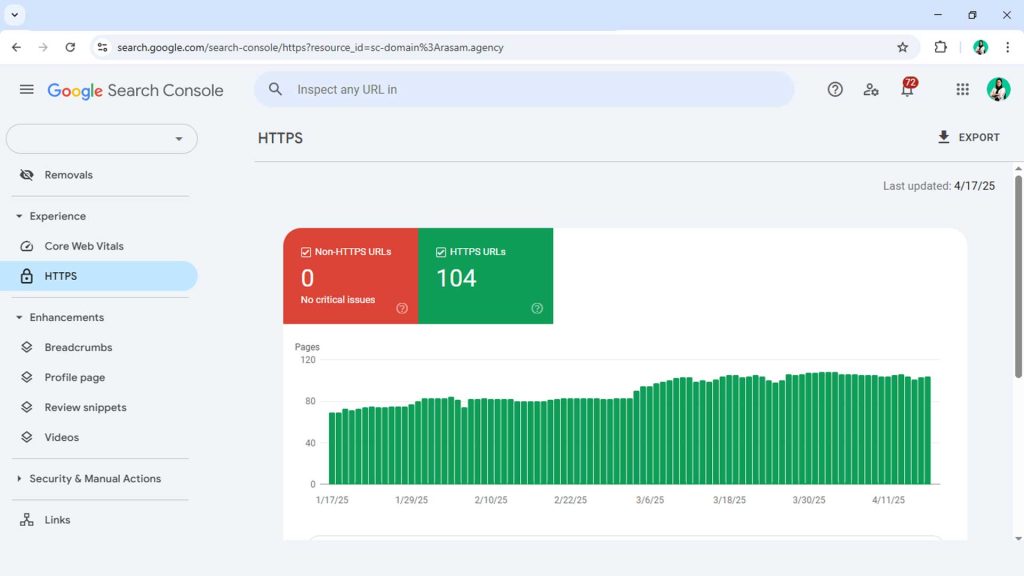Screen dimensions: 1024x576
Task: View site information icon in address bar
Action: click(x=103, y=47)
